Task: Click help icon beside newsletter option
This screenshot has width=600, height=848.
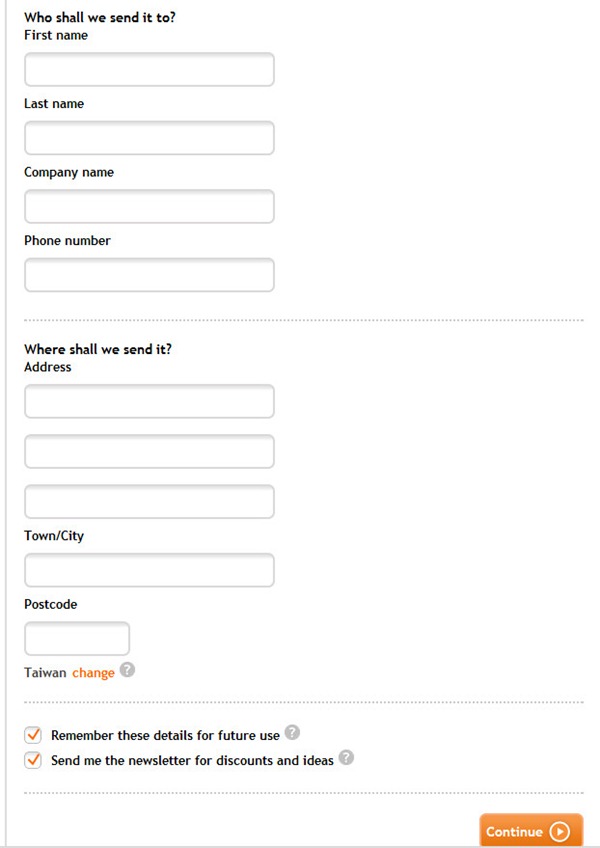Action: pos(346,758)
